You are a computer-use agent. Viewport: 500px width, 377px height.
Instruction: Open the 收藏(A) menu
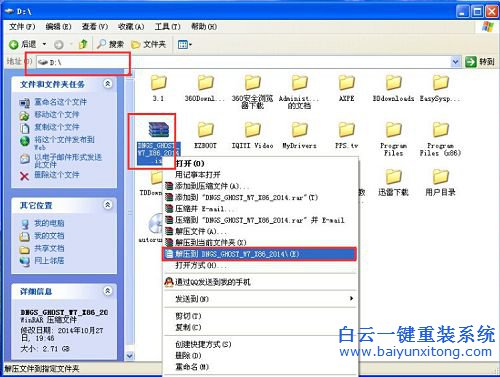pyautogui.click(x=131, y=26)
